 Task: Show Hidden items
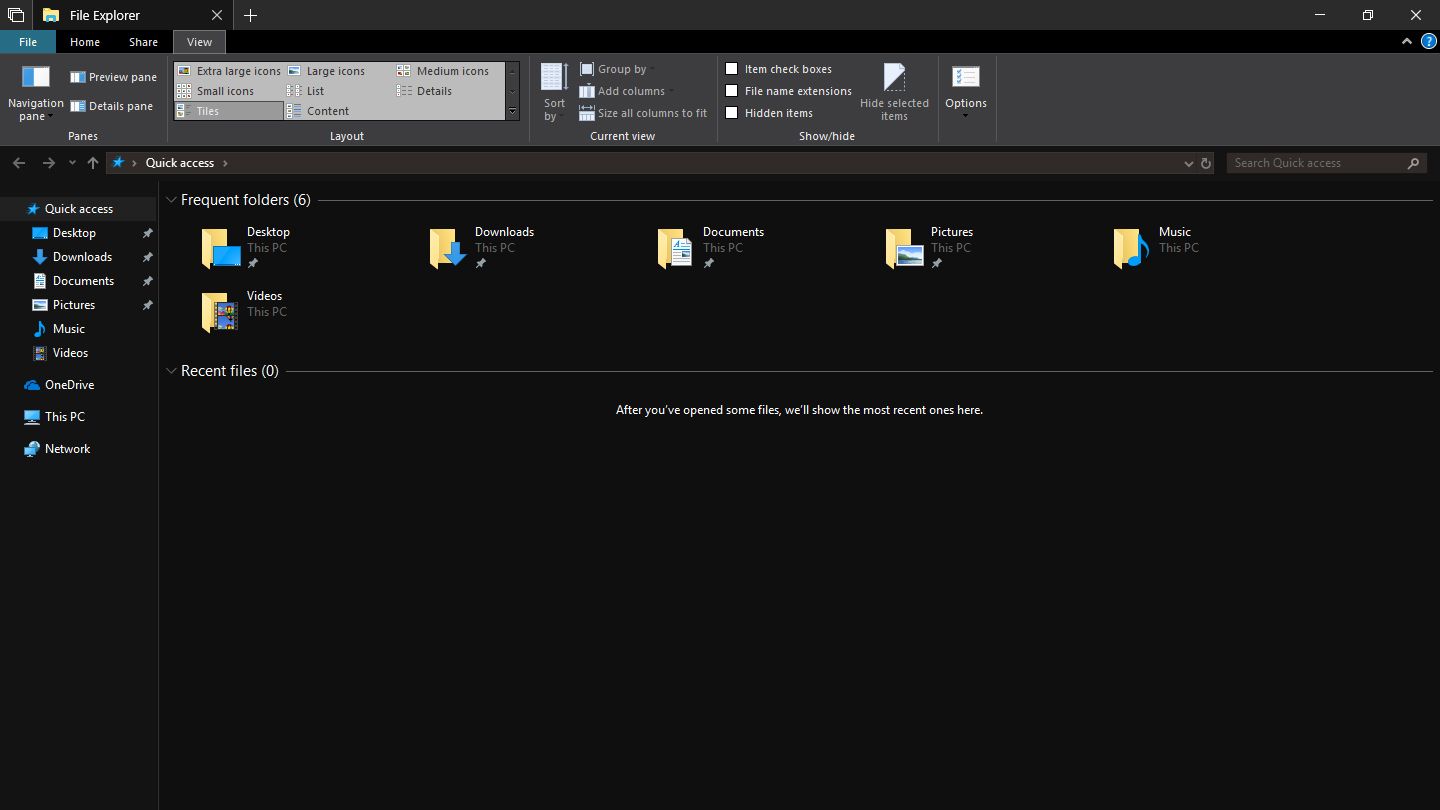coord(732,113)
